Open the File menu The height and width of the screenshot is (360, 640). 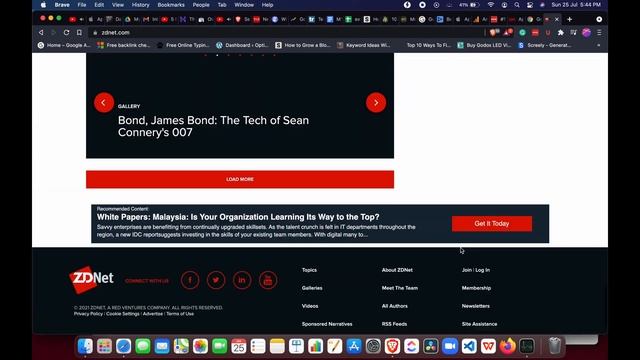pos(82,5)
